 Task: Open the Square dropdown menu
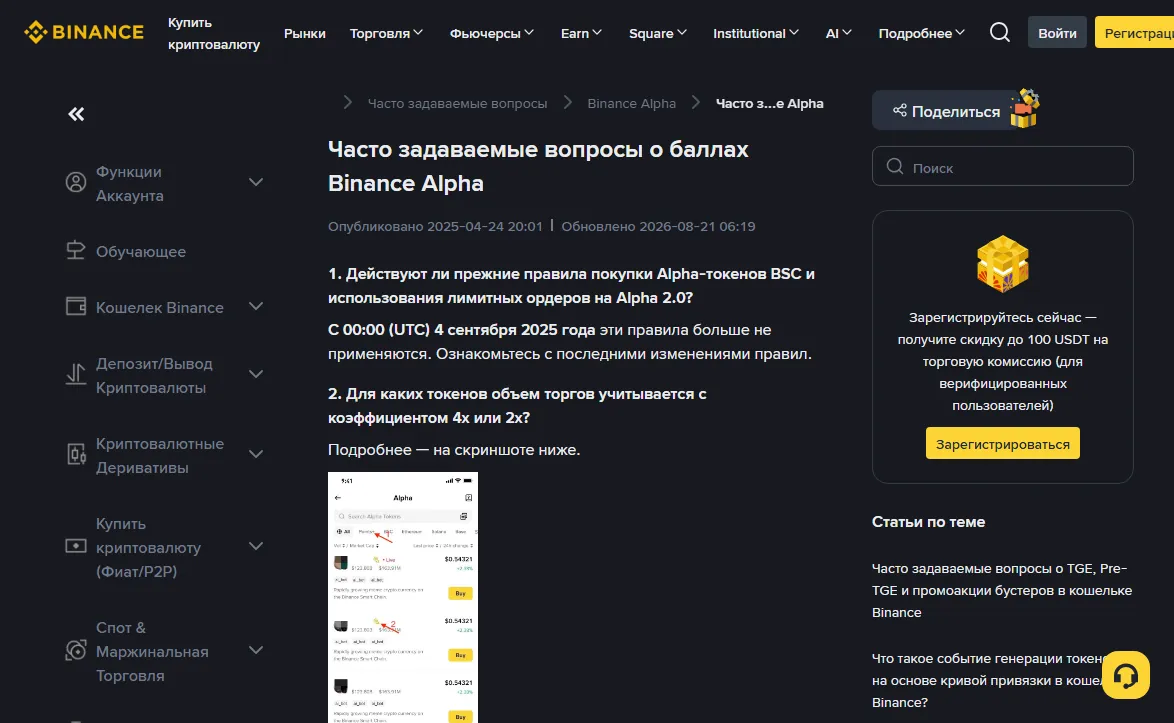click(x=657, y=33)
